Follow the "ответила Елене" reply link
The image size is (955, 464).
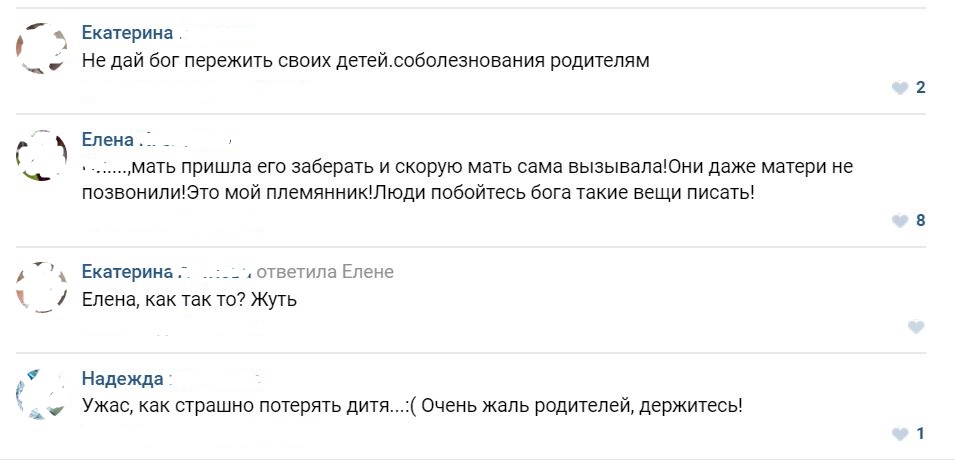(x=326, y=272)
